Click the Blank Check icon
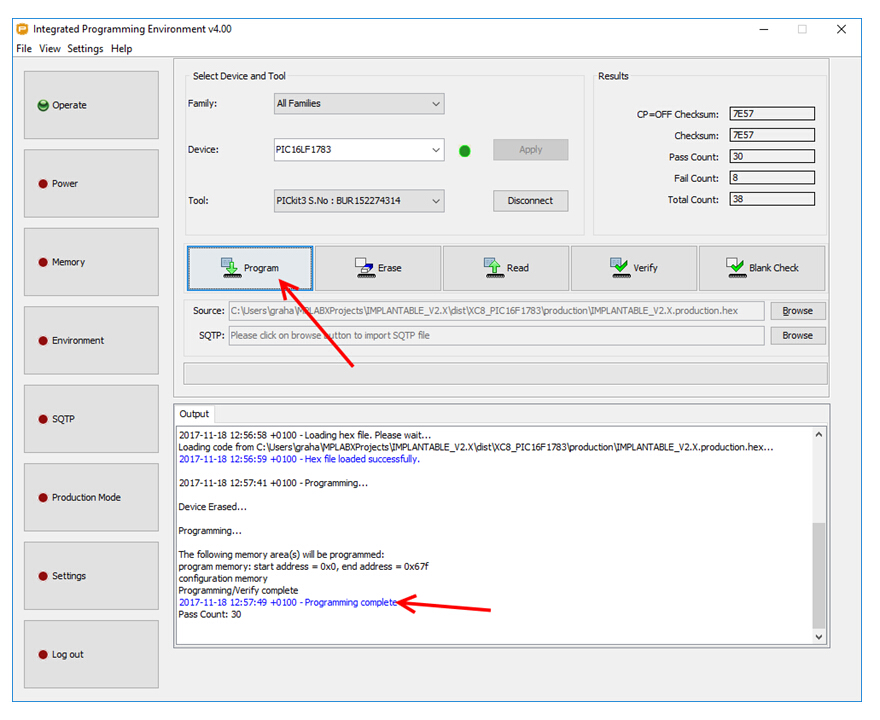This screenshot has height=720, width=880. click(736, 267)
